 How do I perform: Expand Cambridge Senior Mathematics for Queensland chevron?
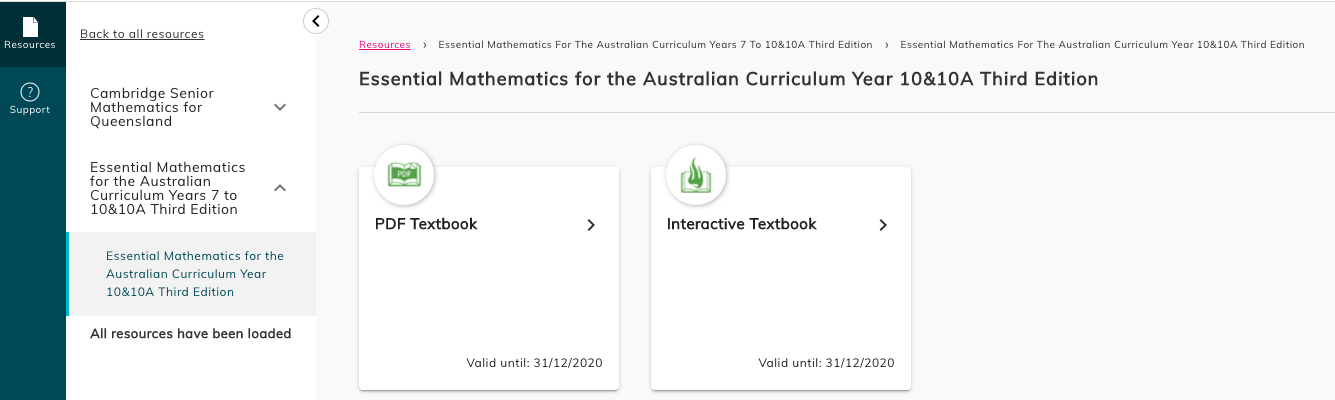tap(280, 107)
